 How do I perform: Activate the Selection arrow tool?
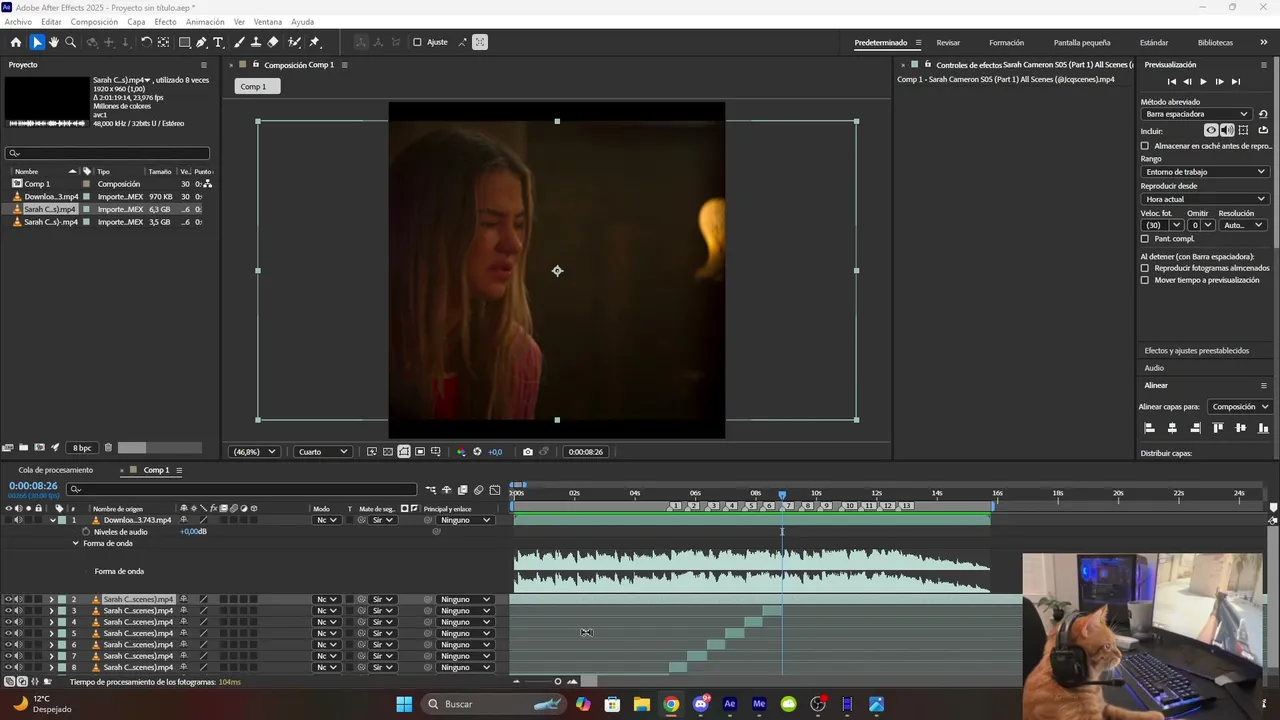[x=37, y=42]
